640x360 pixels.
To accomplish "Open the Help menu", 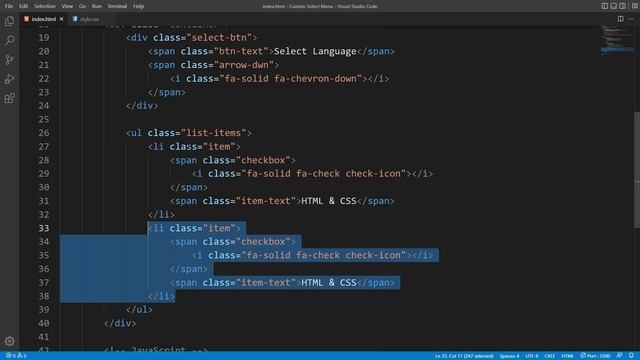I will click(138, 6).
